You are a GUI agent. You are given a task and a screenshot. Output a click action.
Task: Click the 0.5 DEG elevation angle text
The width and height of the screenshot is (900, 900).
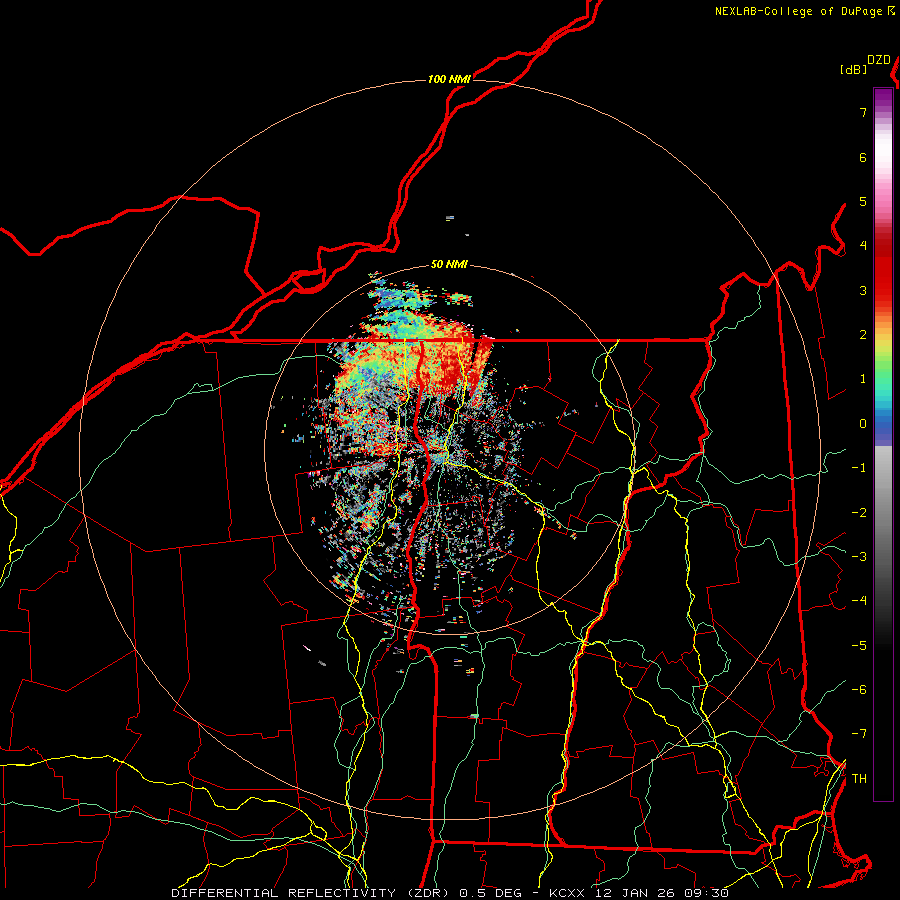[491, 893]
